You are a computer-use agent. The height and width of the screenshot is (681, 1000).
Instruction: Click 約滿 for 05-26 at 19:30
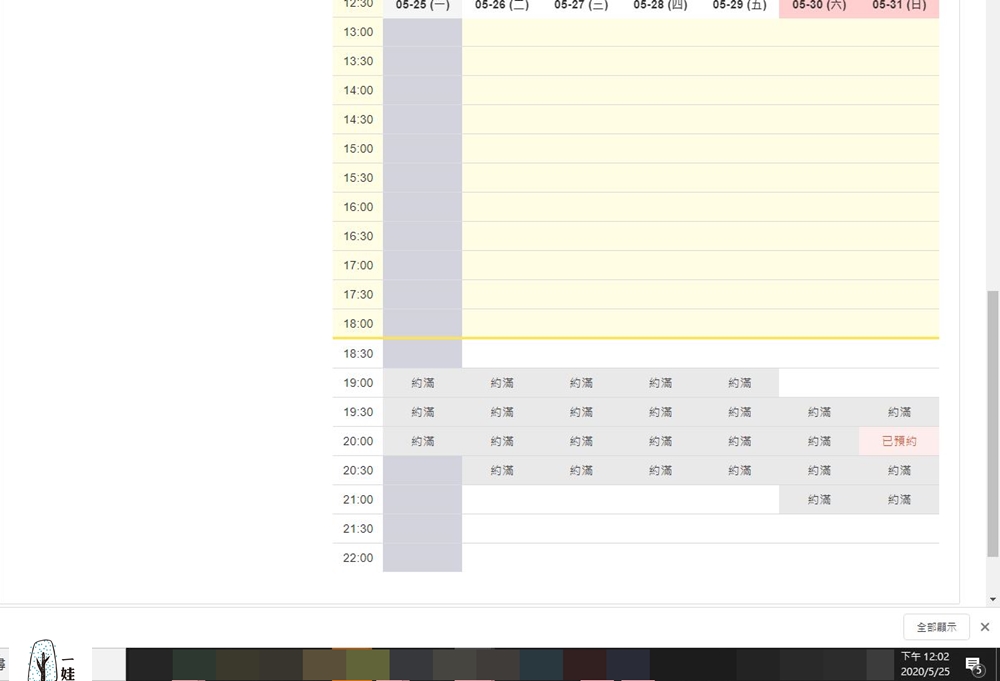(502, 412)
